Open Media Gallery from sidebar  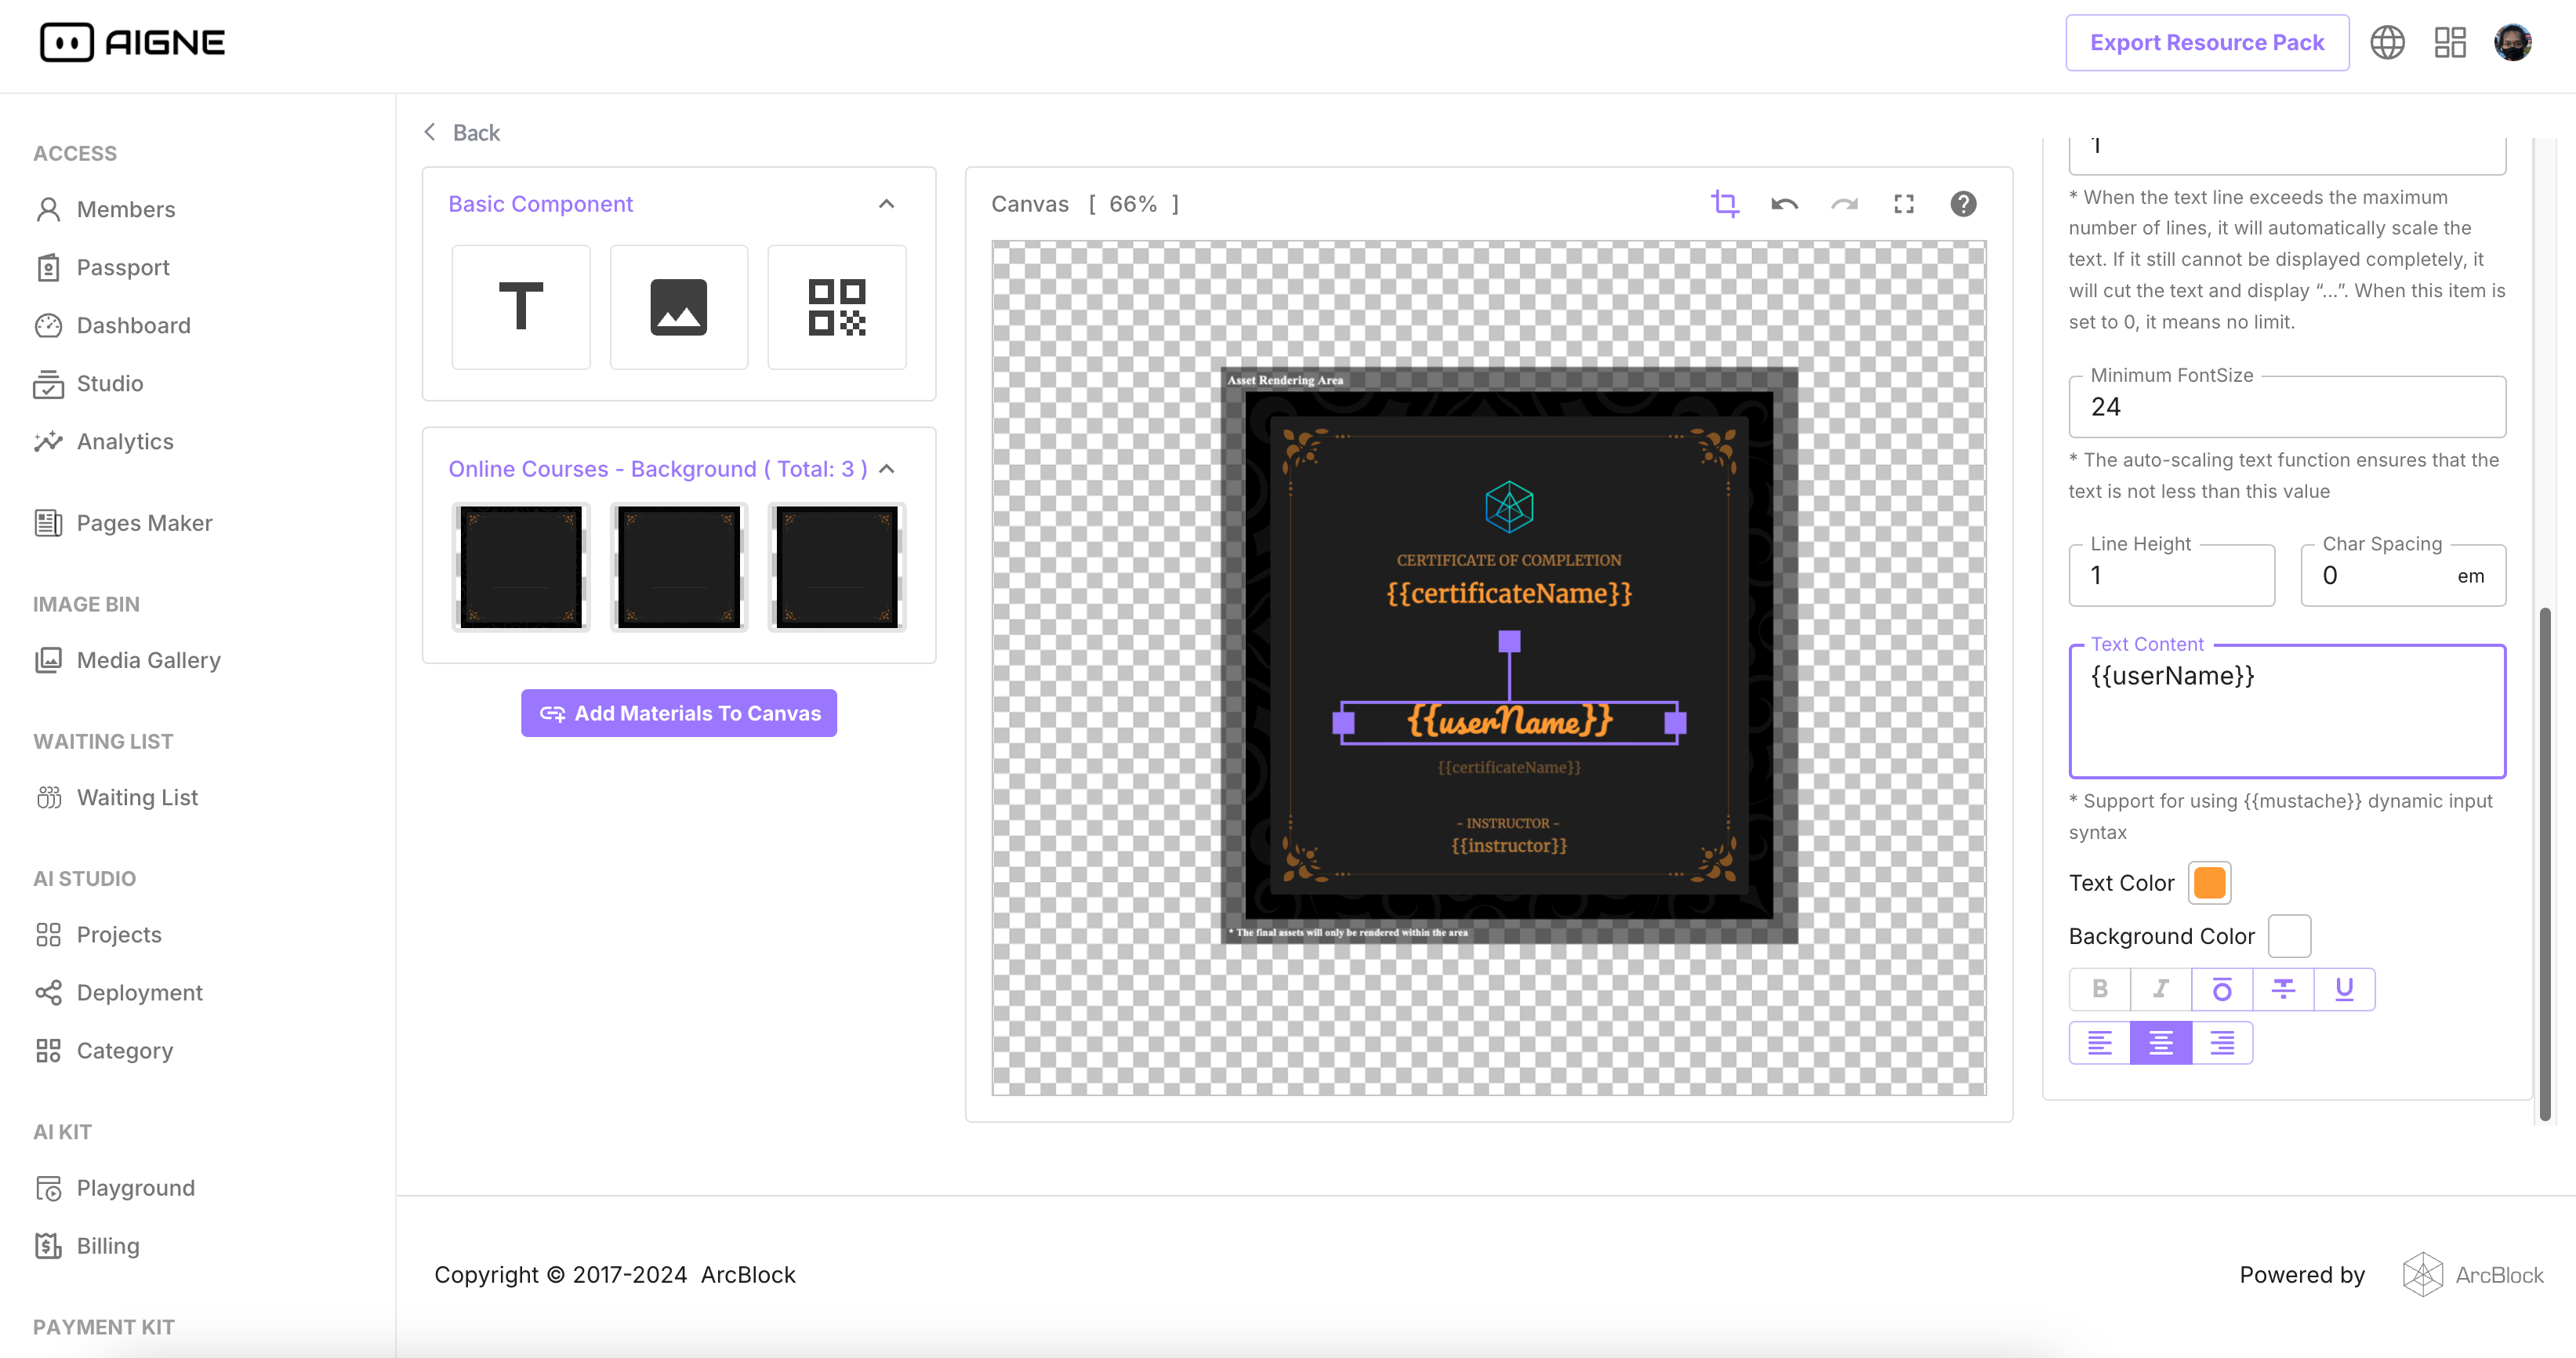(148, 660)
